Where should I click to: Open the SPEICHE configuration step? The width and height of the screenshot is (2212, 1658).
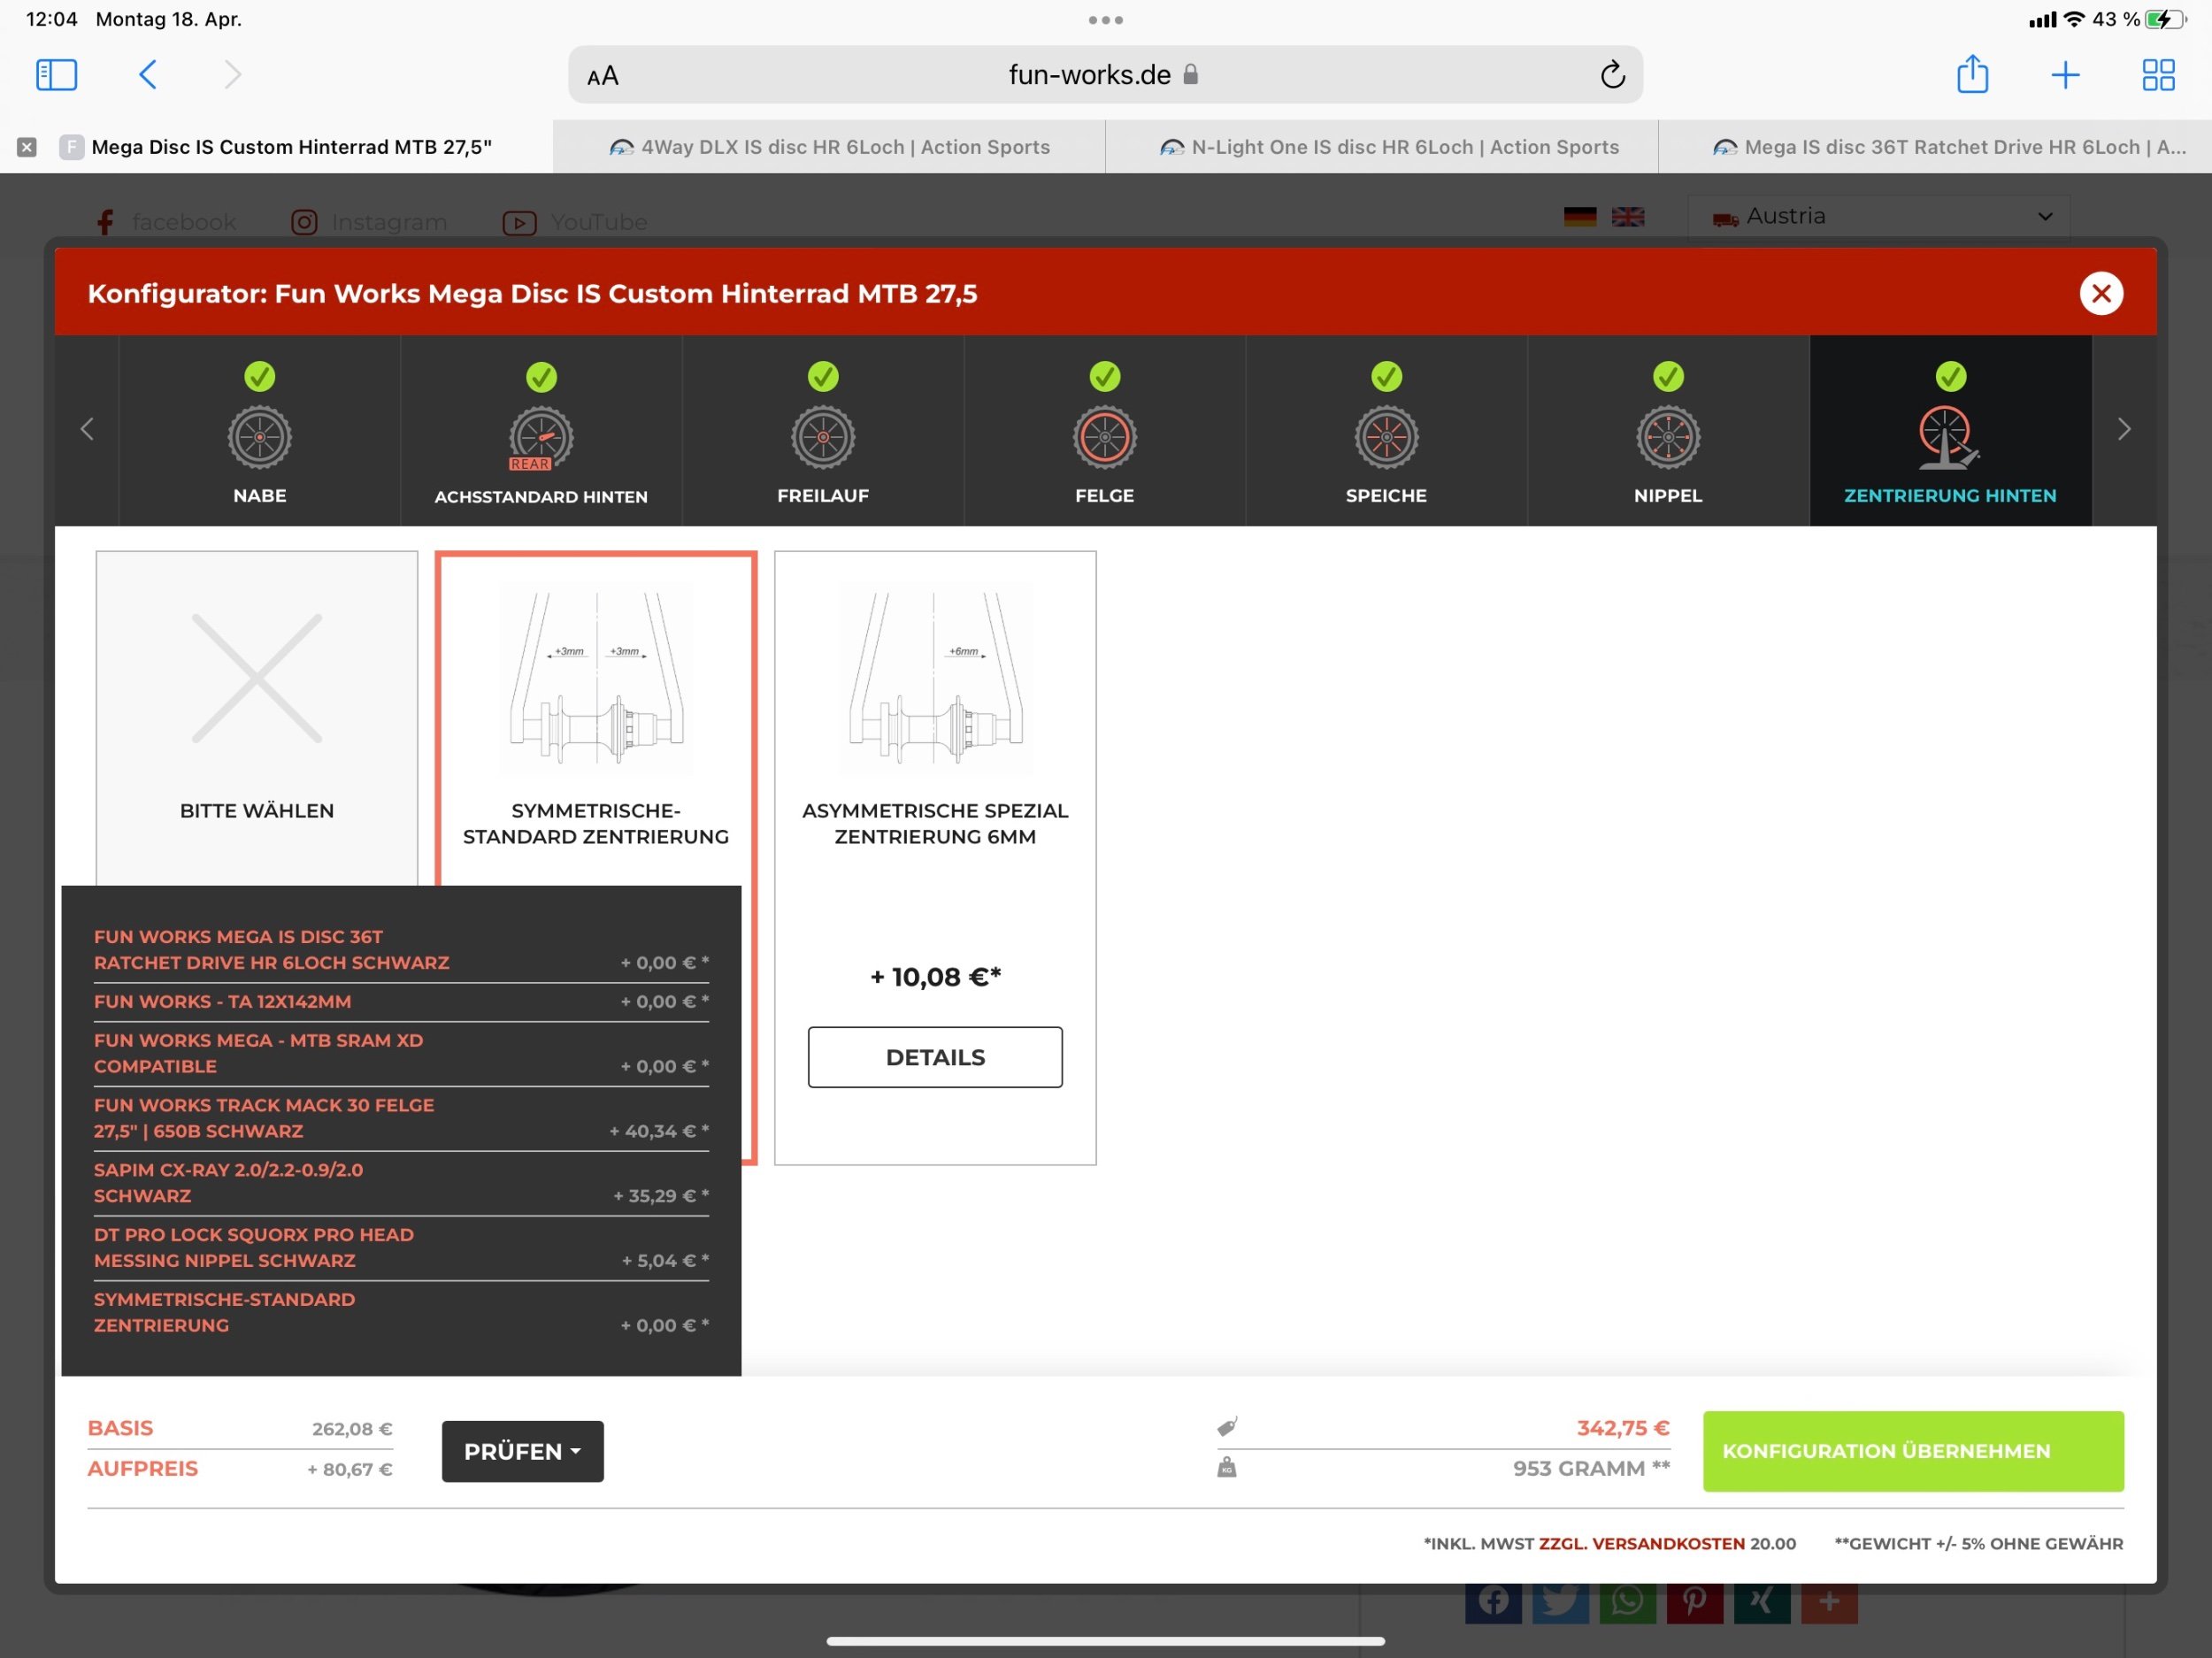coord(1386,430)
